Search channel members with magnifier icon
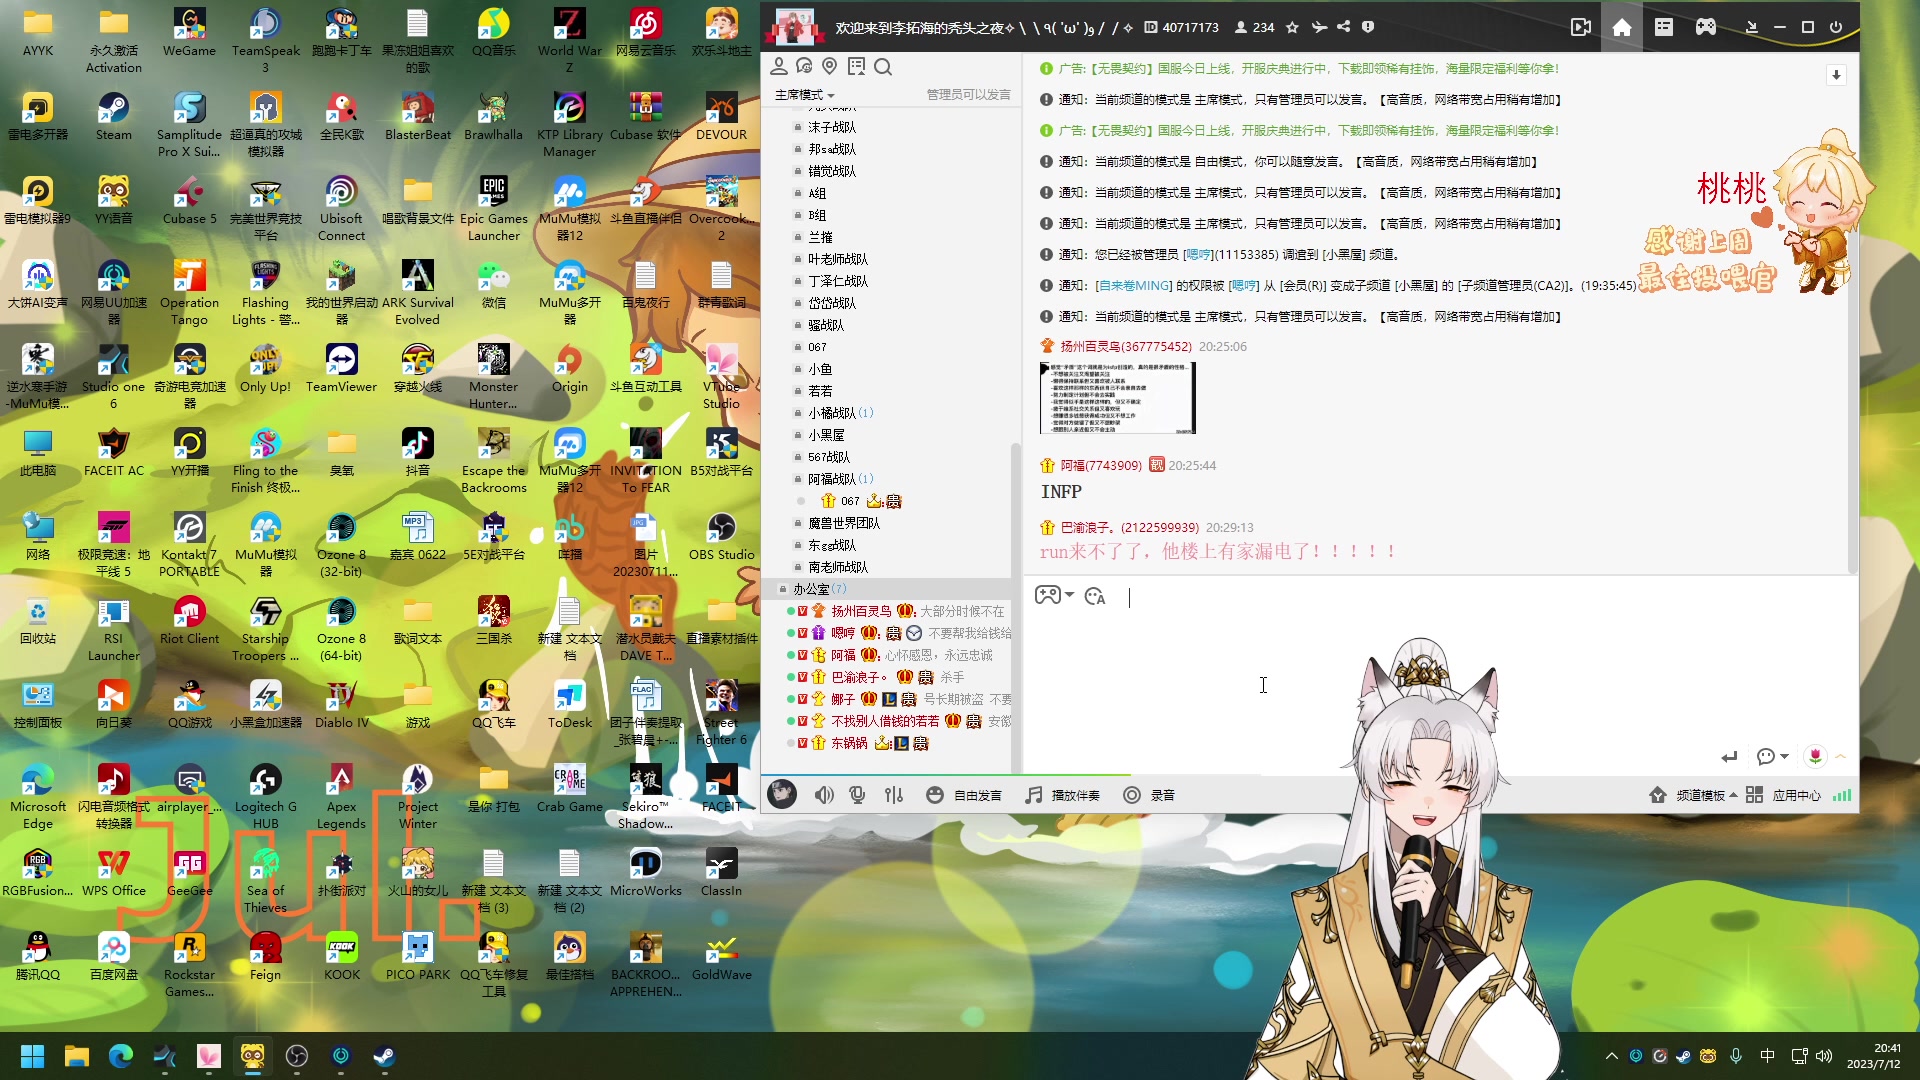1920x1080 pixels. coord(883,67)
